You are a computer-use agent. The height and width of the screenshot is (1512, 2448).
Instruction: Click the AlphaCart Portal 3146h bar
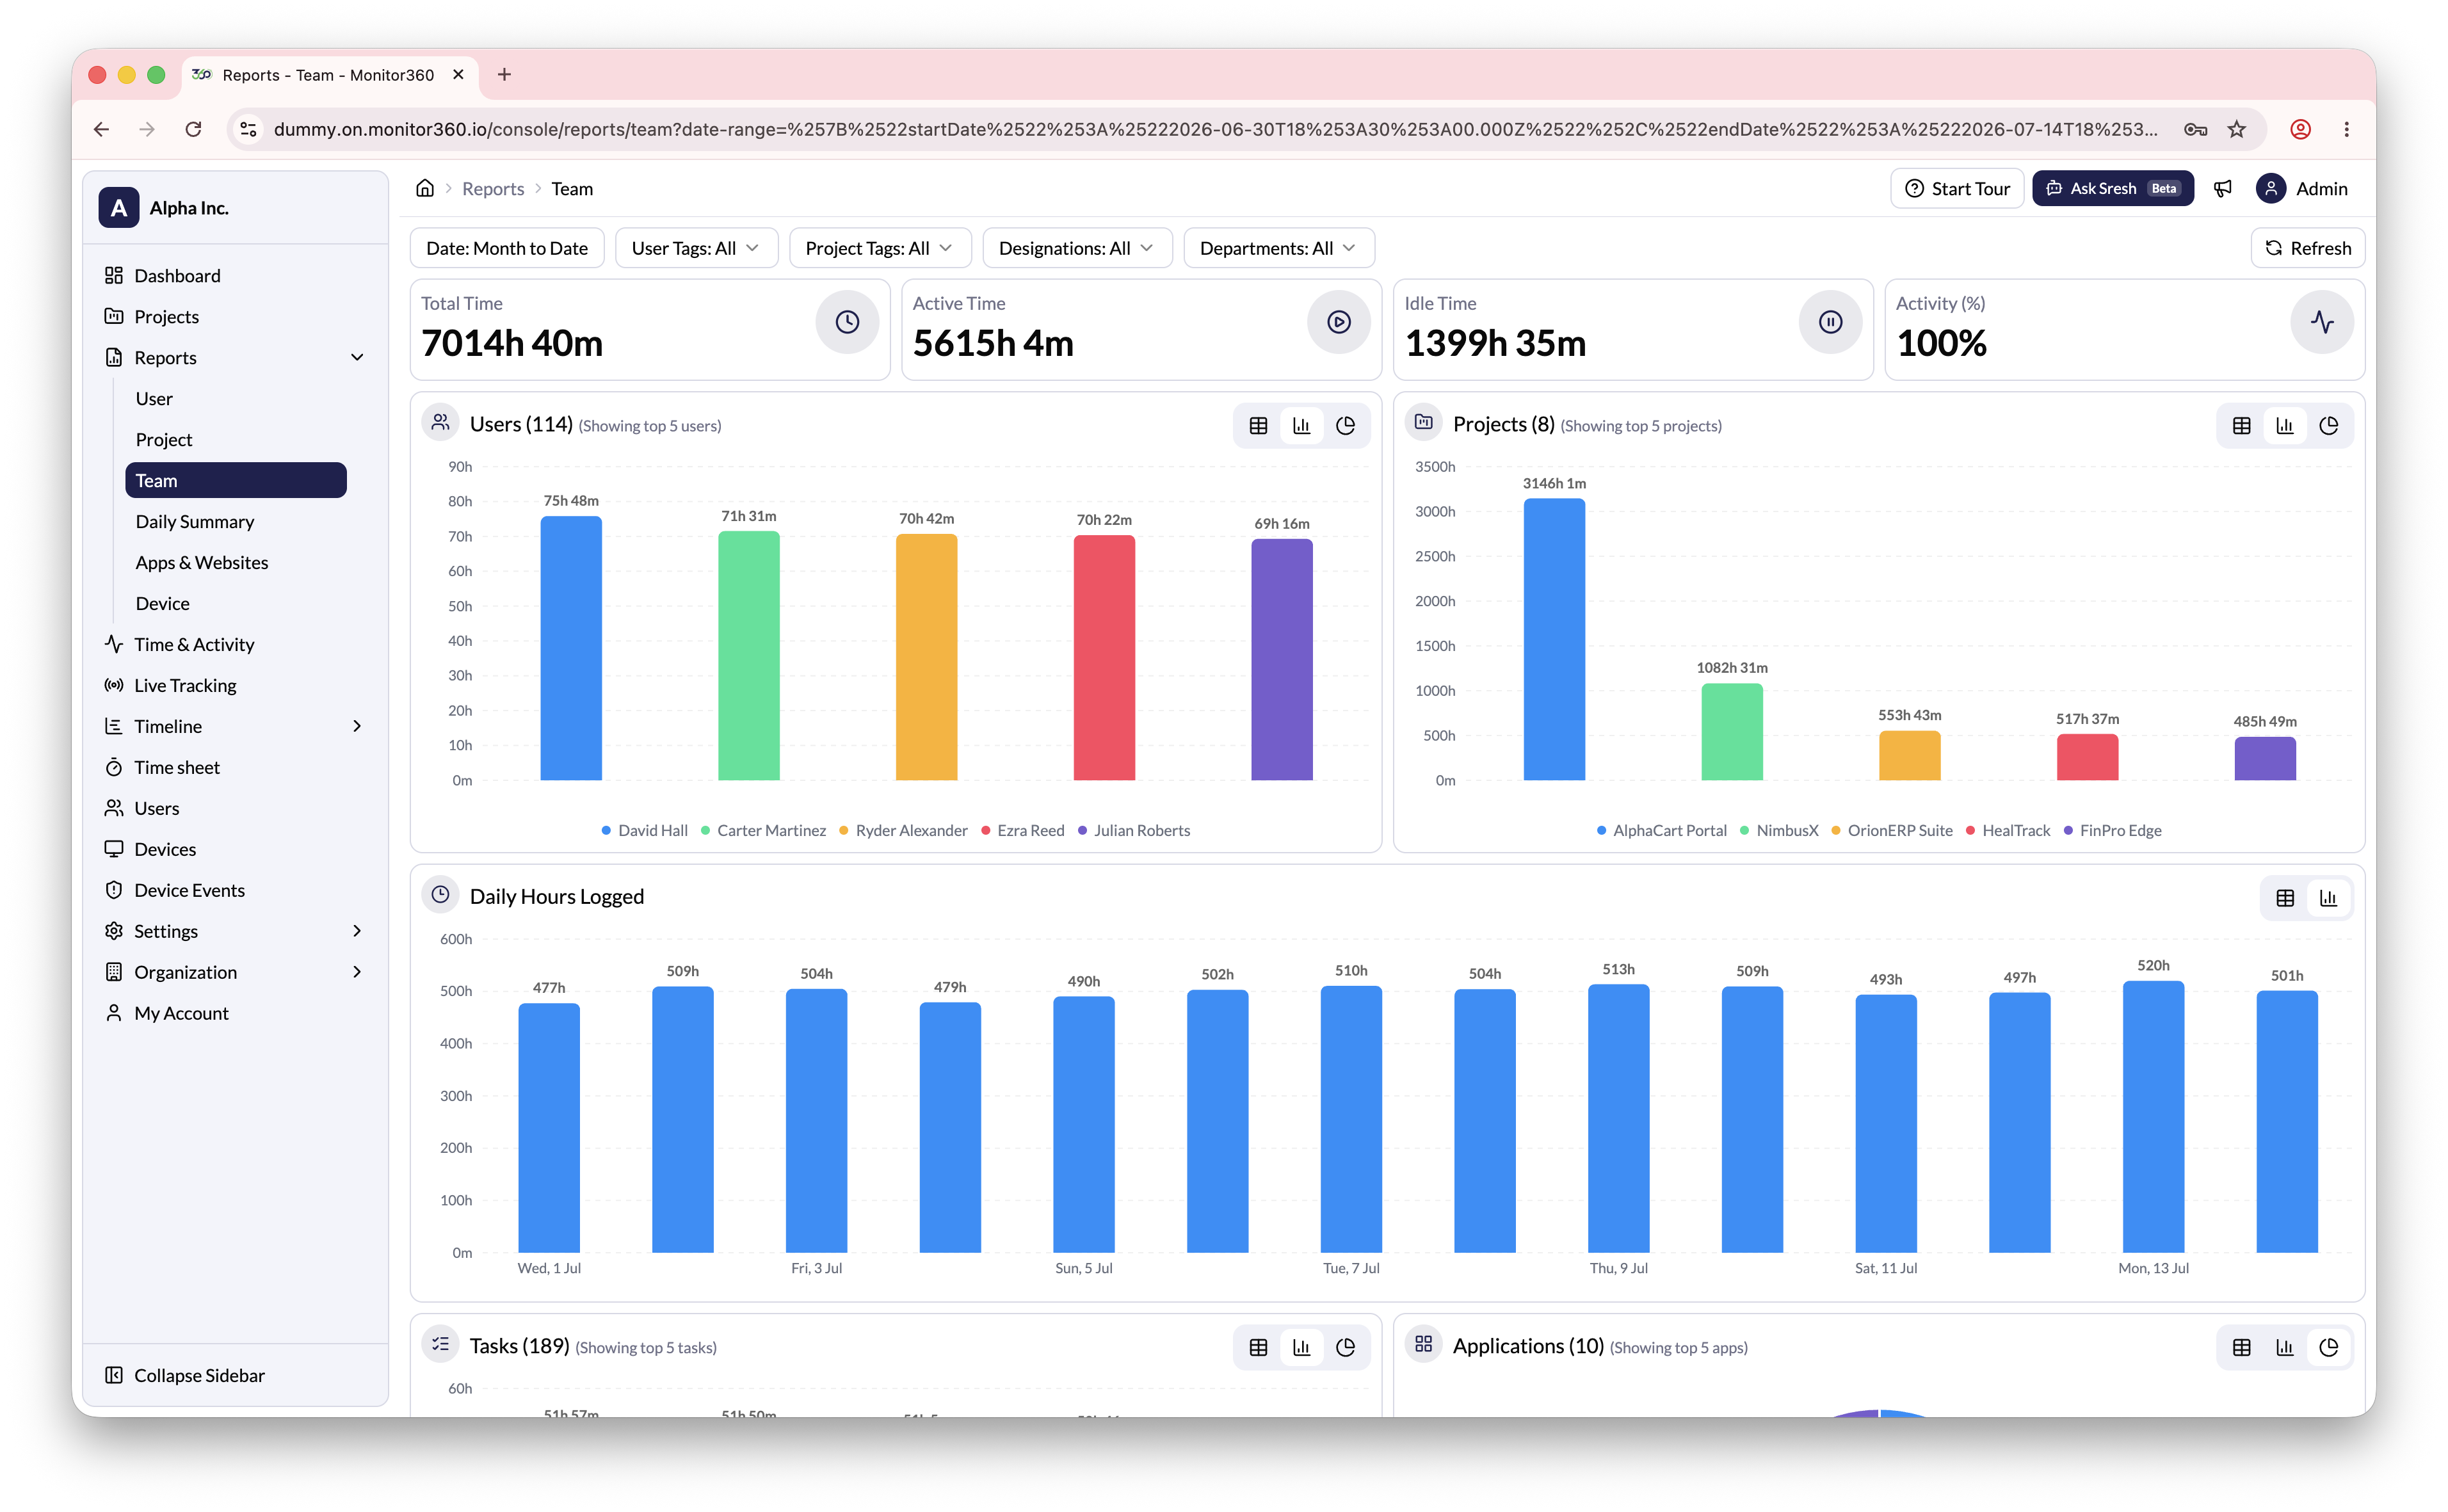[1554, 640]
